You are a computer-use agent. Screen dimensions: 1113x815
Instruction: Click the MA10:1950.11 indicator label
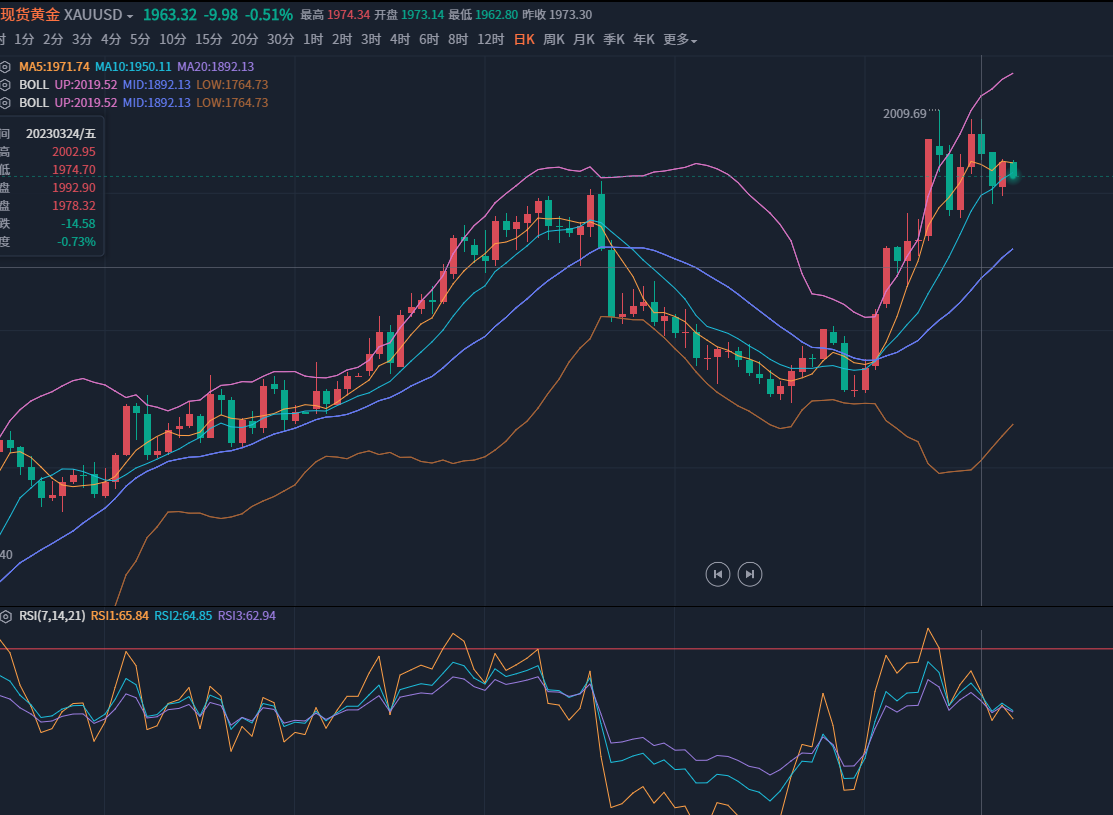click(133, 67)
